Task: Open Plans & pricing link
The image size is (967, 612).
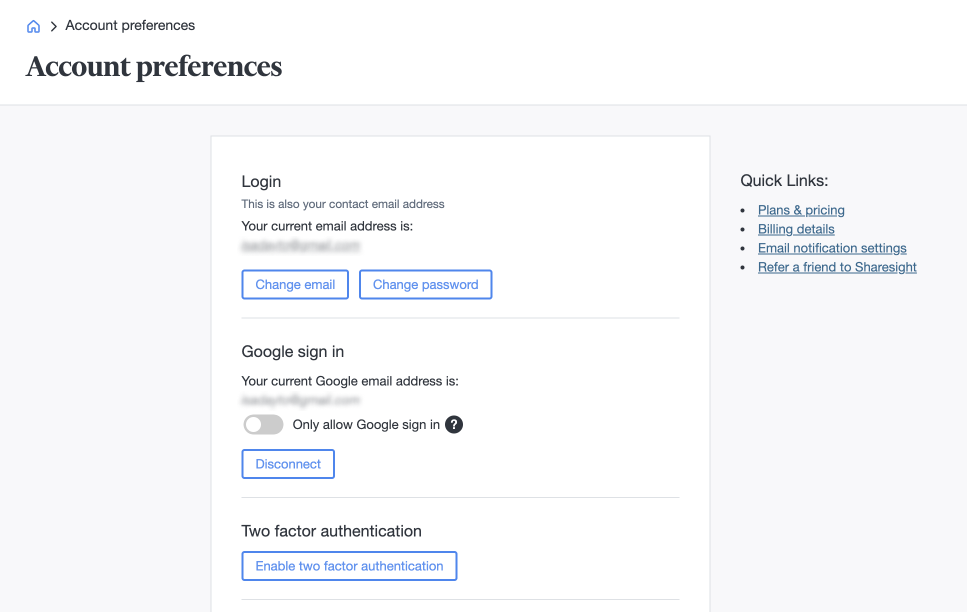Action: (800, 210)
